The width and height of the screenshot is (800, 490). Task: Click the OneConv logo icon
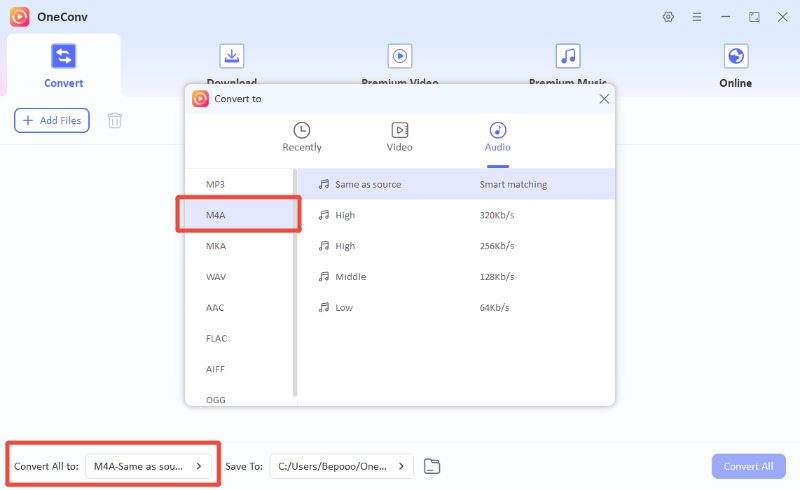pos(19,17)
